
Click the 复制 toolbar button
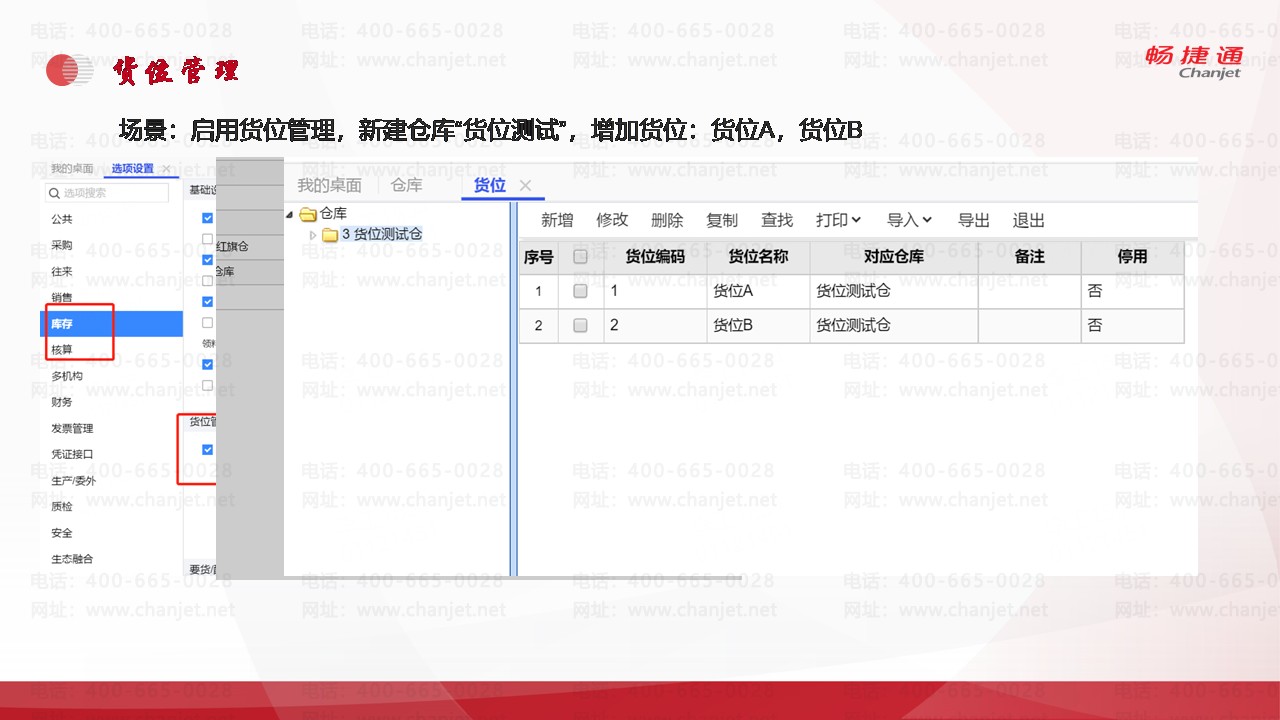722,220
